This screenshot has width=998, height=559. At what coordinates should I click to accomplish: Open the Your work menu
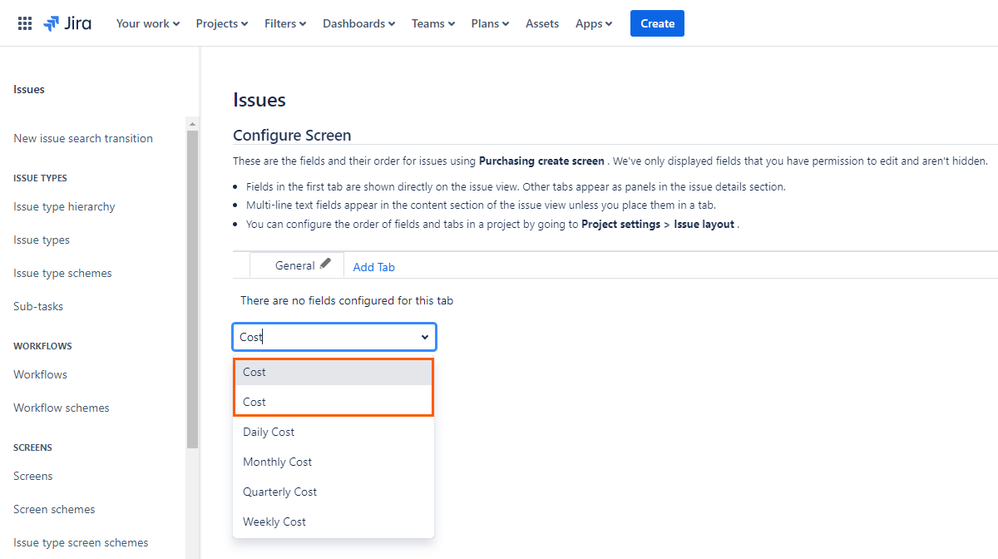click(x=148, y=24)
